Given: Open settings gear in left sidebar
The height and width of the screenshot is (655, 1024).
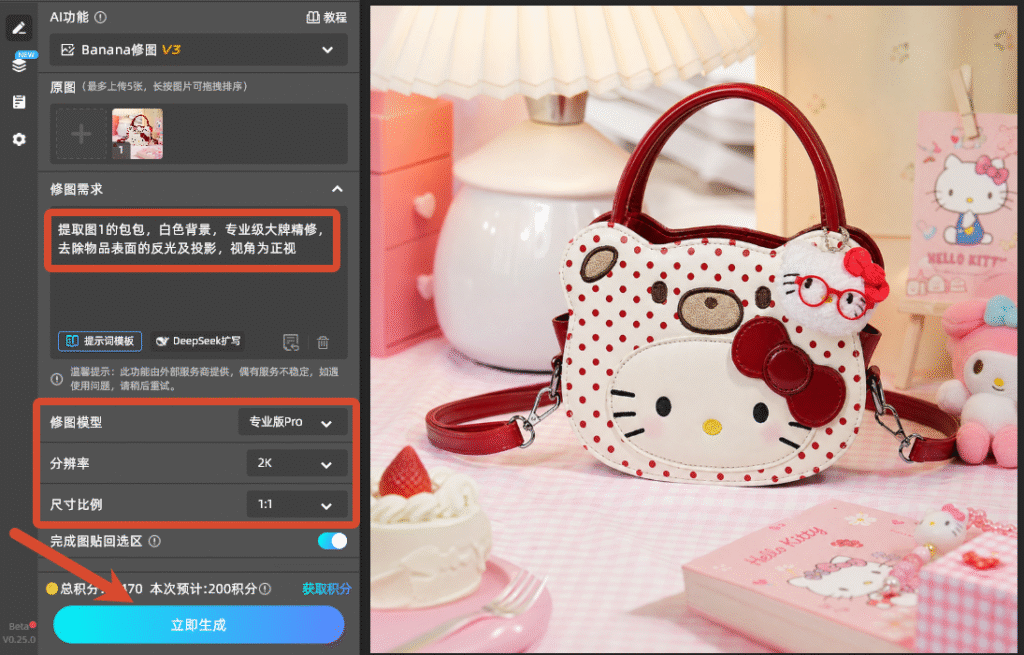Looking at the screenshot, I should (x=19, y=139).
